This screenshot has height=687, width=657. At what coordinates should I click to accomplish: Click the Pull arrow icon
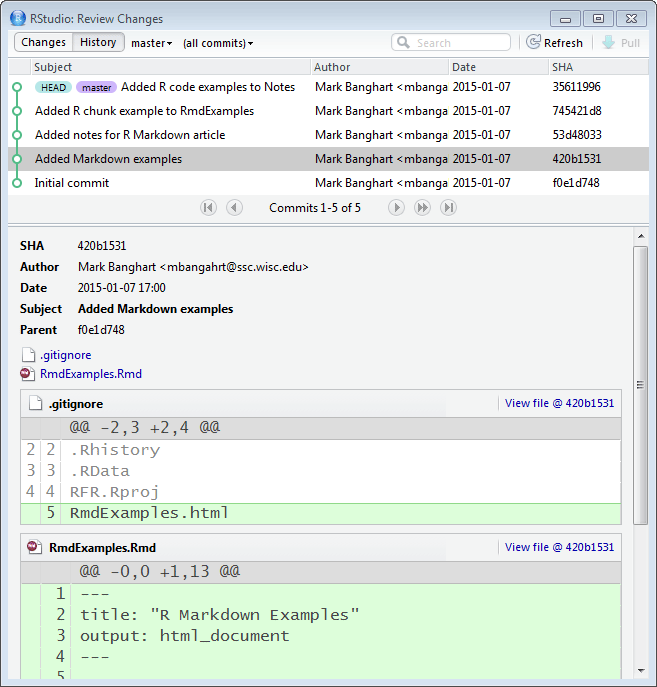coord(608,43)
